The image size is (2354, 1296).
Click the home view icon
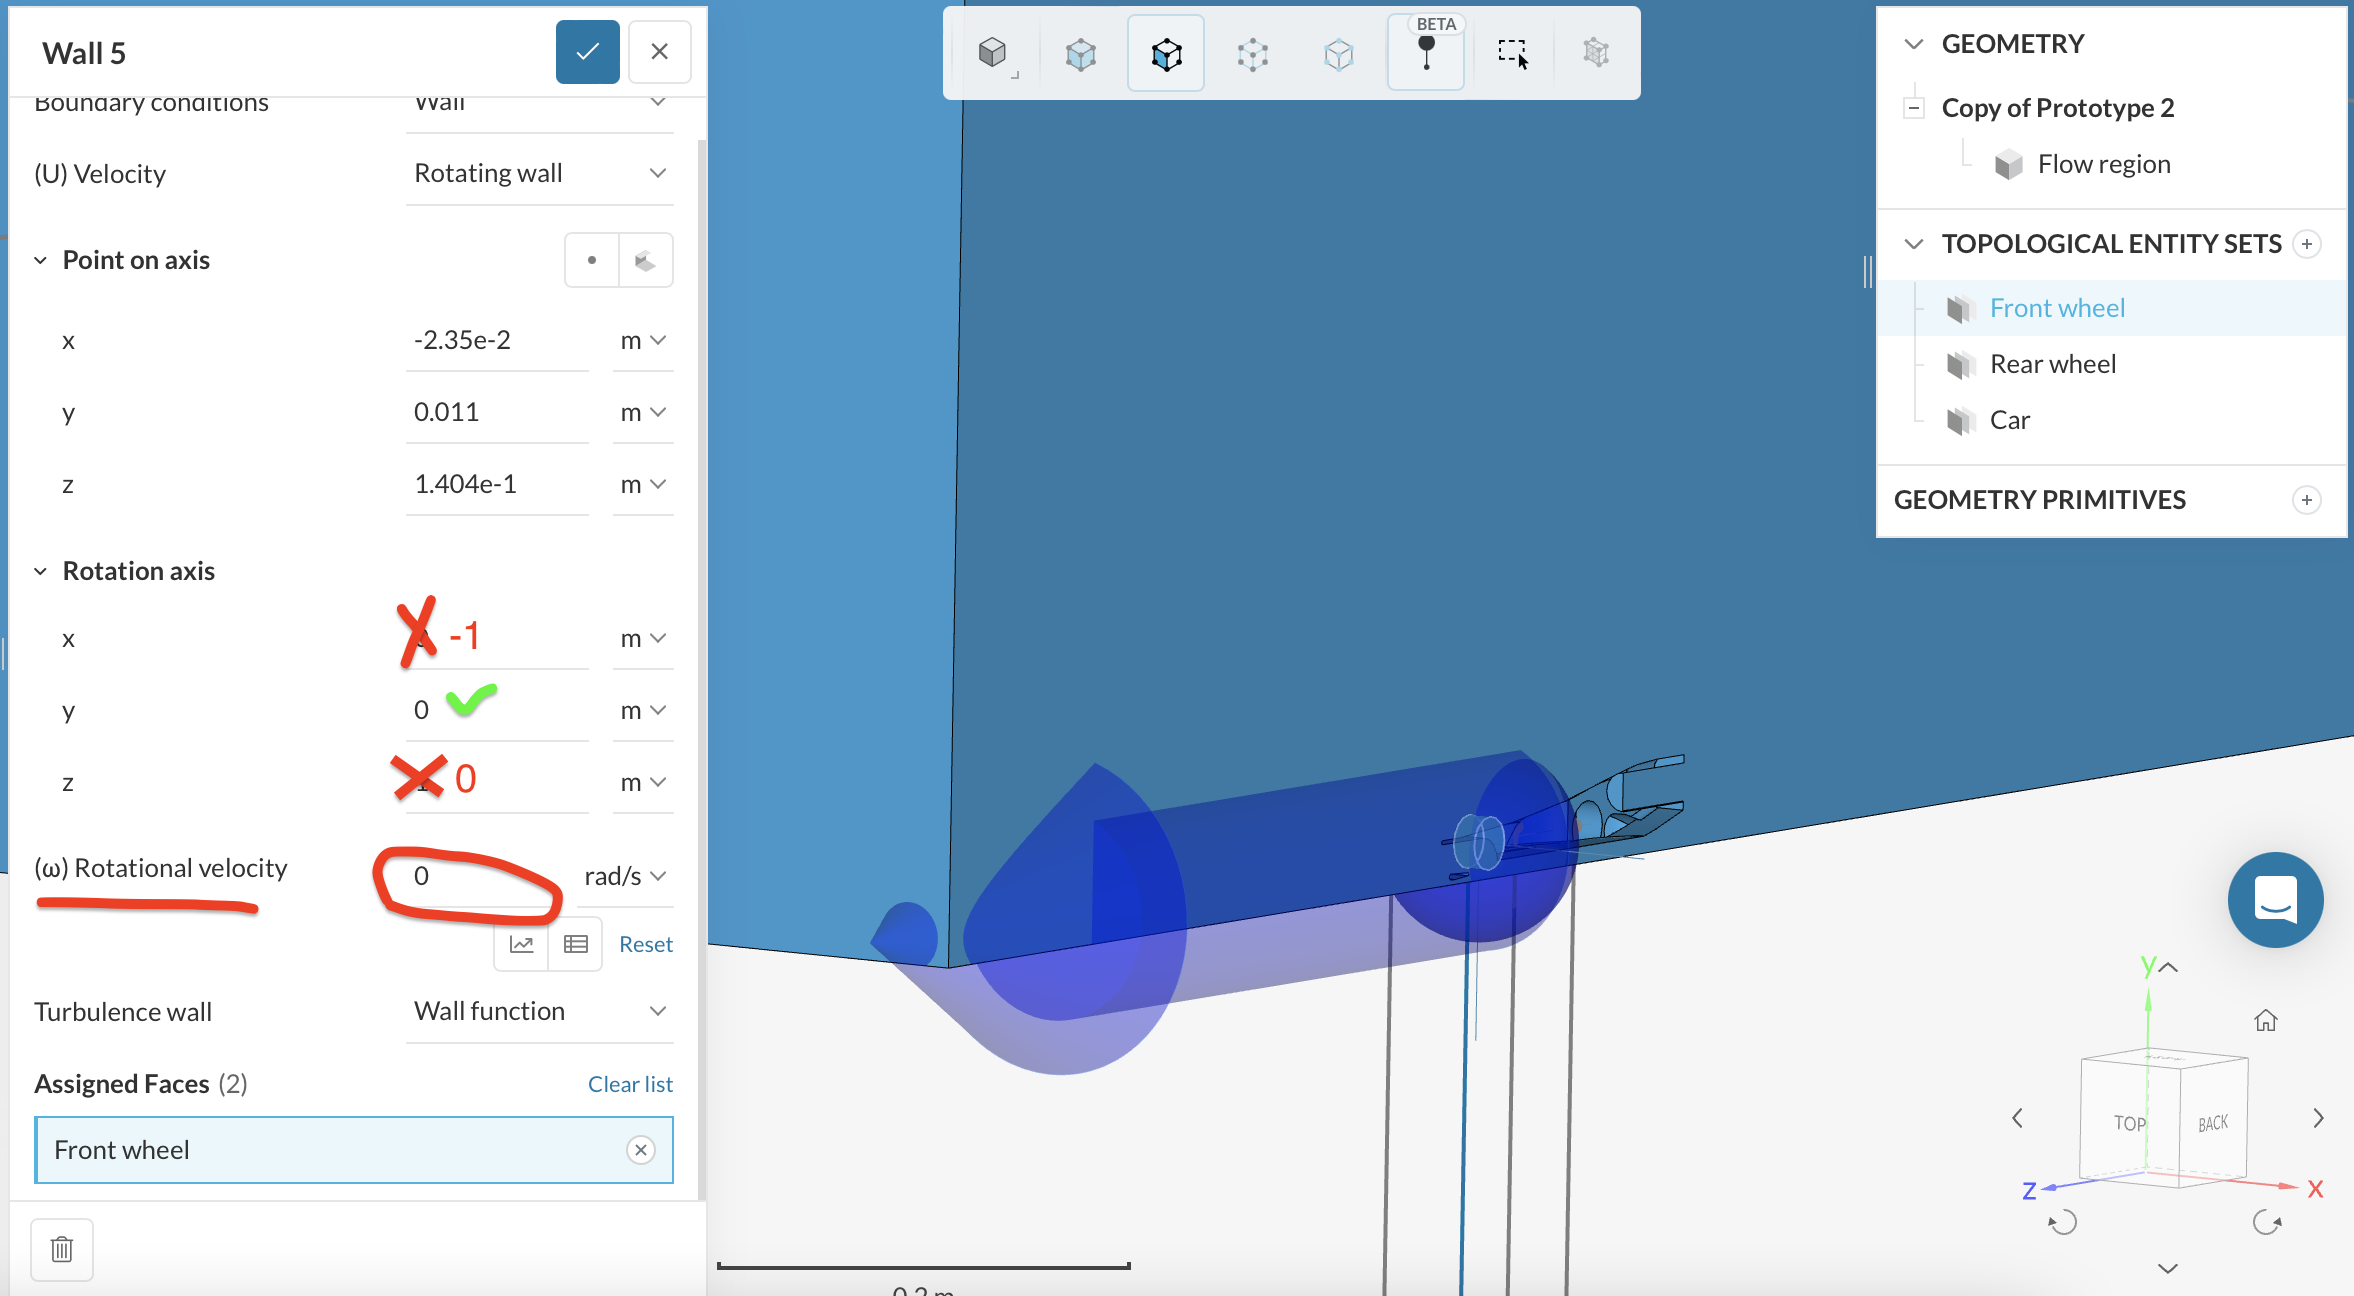pos(2265,1020)
